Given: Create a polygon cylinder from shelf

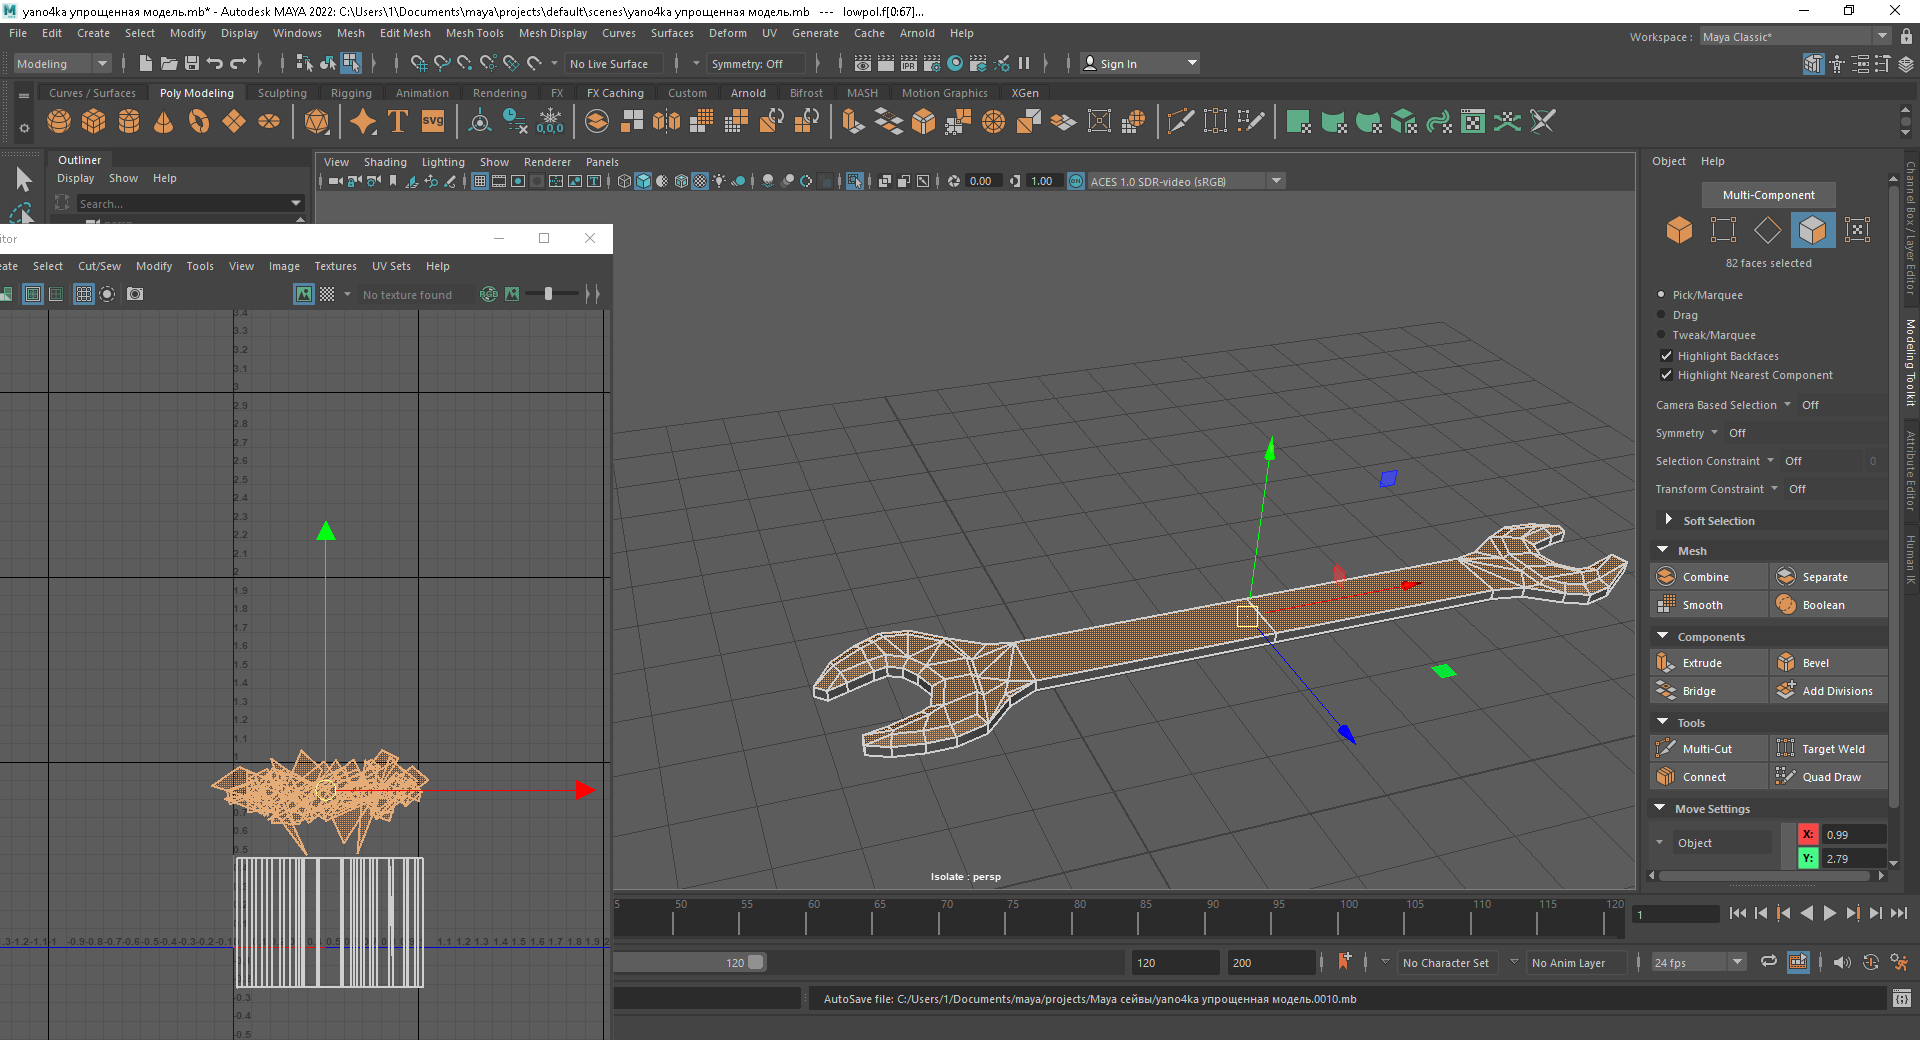Looking at the screenshot, I should pos(129,122).
